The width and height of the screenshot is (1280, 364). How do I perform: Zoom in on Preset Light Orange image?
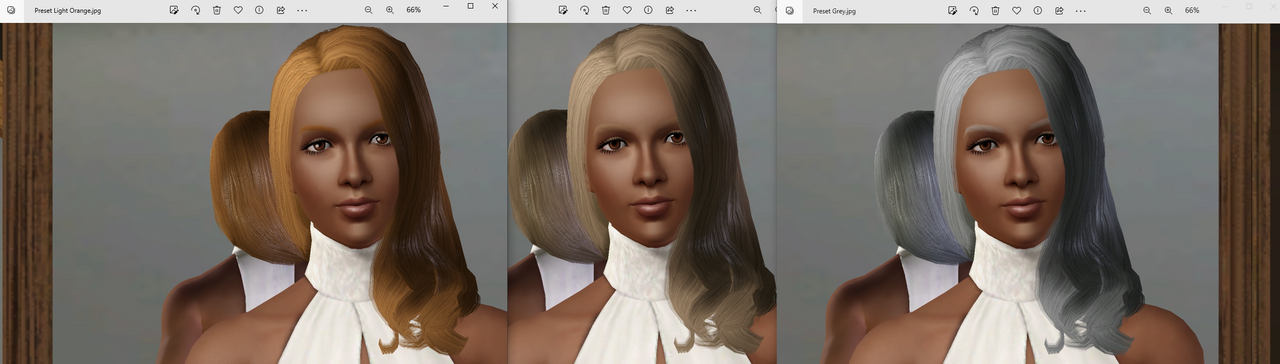point(390,9)
